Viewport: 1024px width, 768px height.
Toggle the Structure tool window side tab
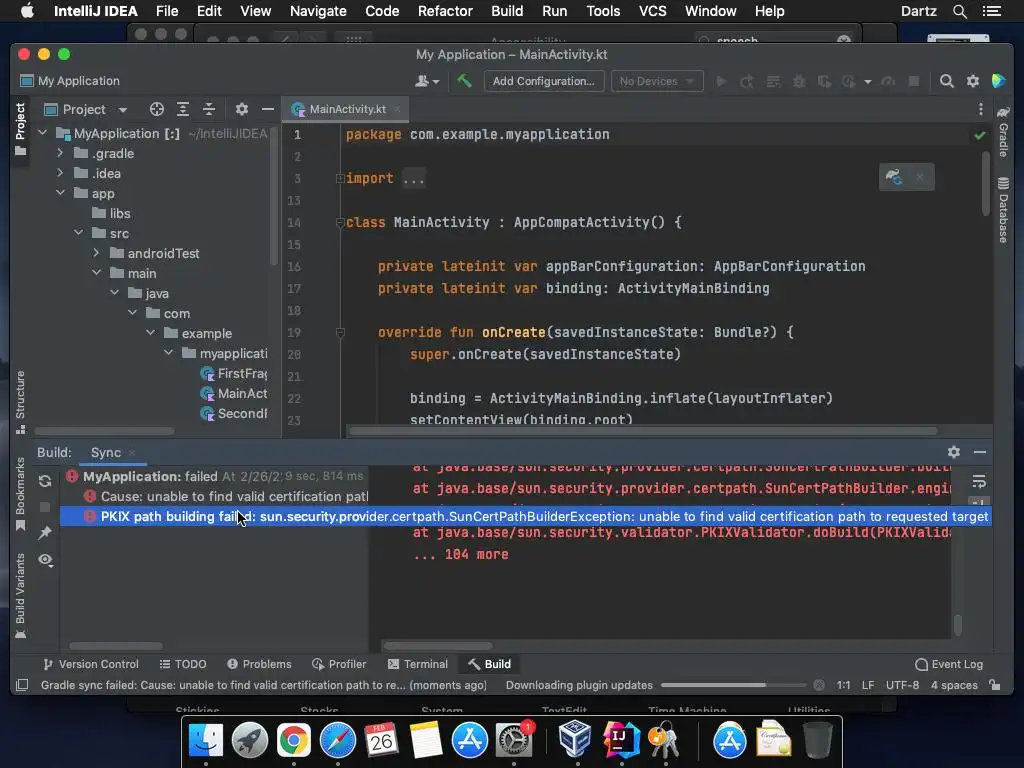coord(20,402)
